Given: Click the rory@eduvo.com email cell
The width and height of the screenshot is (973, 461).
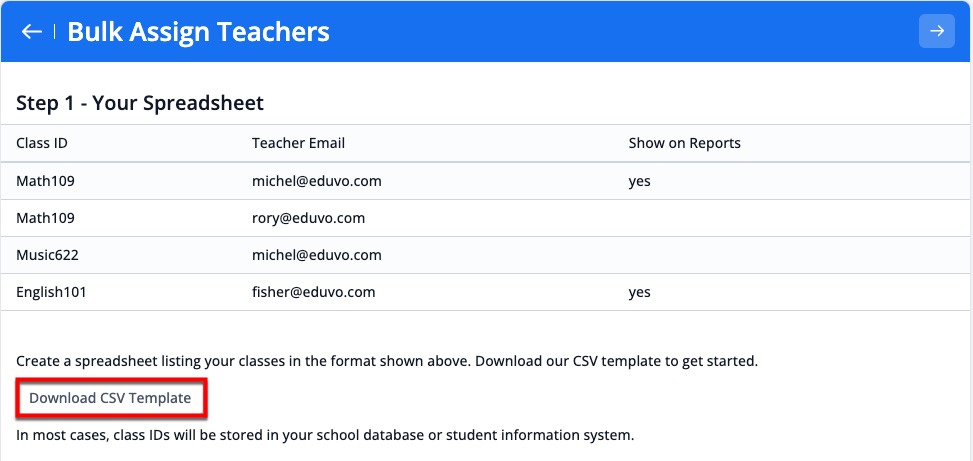Looking at the screenshot, I should 308,218.
